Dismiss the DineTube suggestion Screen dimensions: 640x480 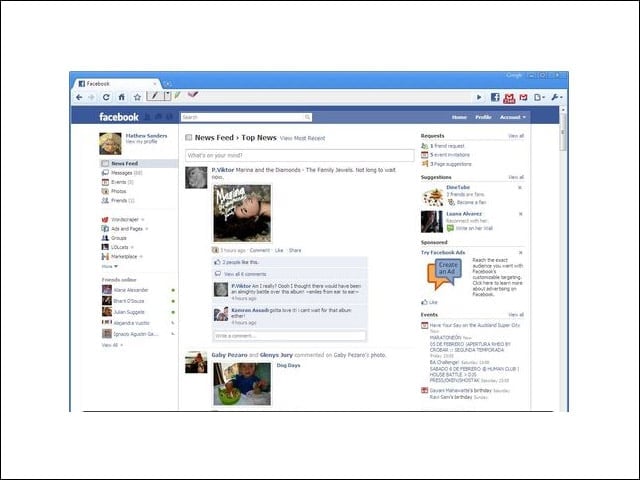coord(520,188)
